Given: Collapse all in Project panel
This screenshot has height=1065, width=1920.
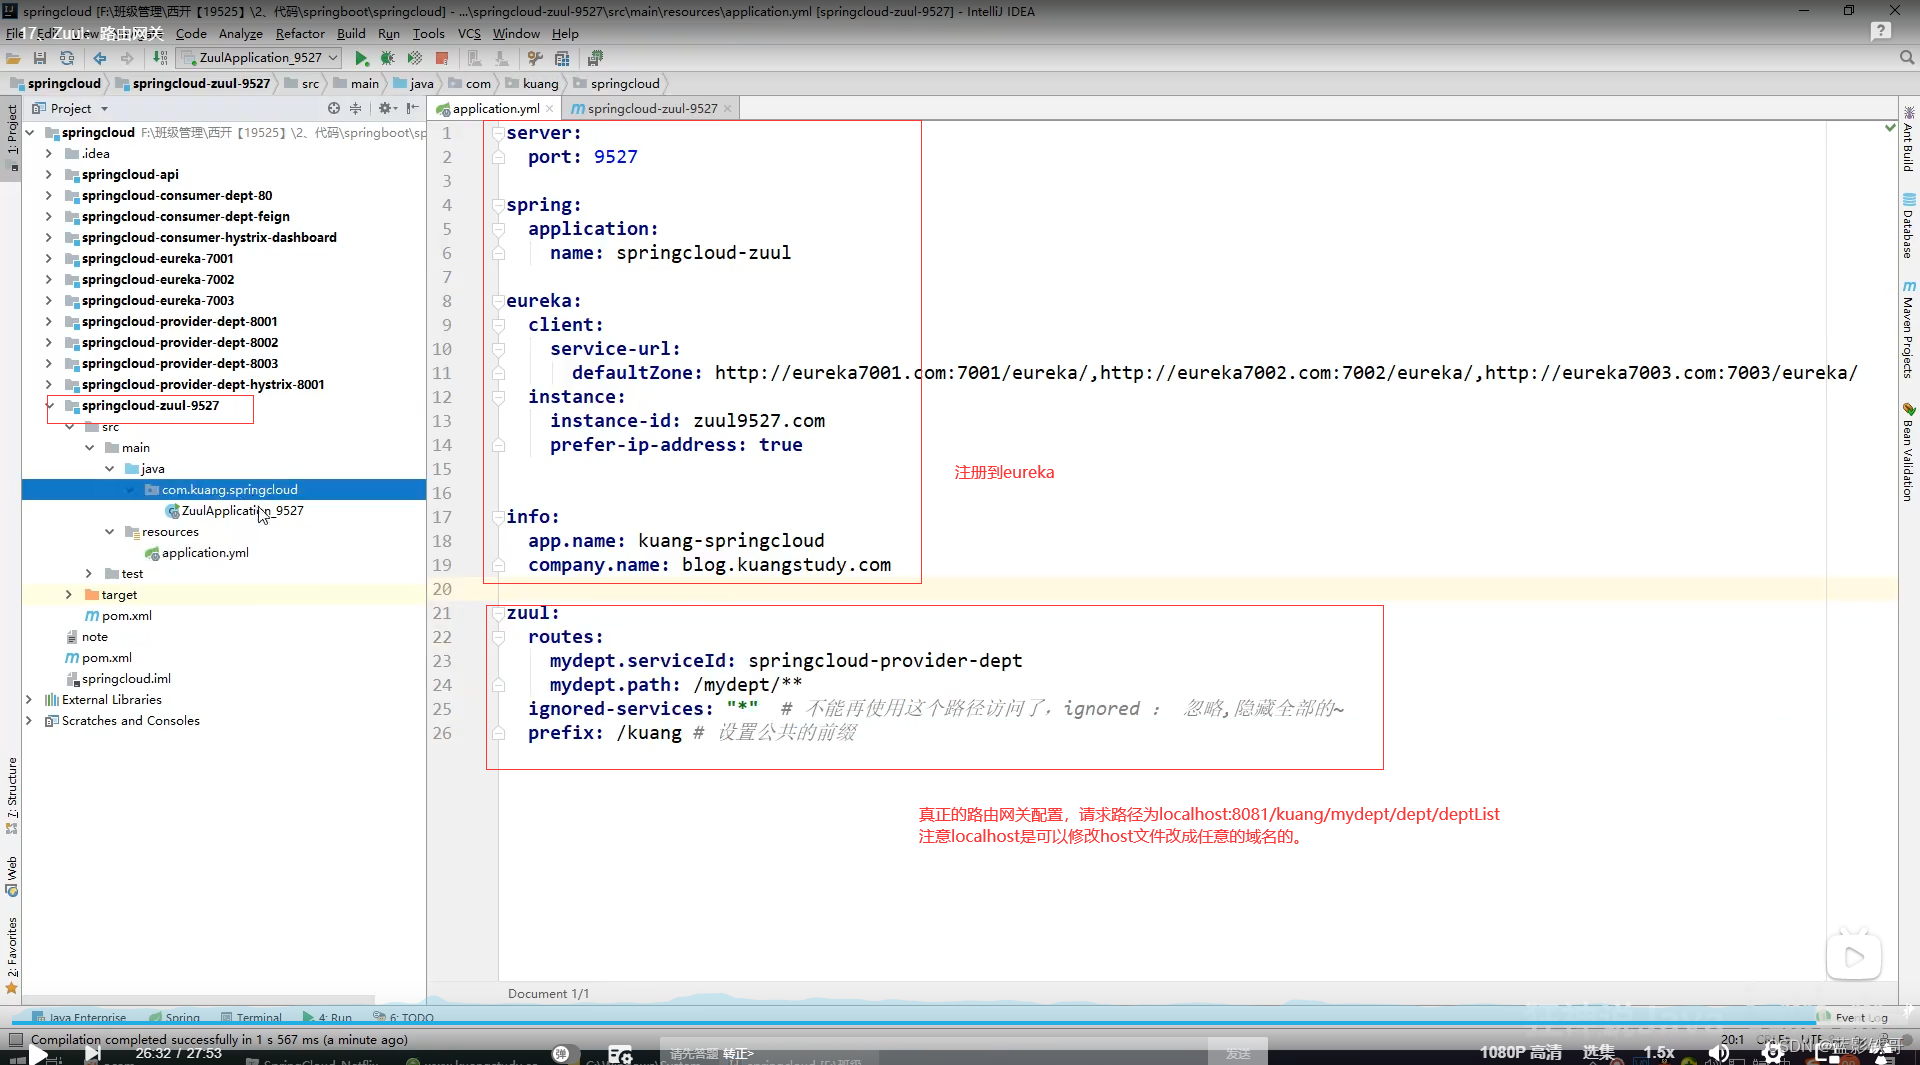Looking at the screenshot, I should click(x=355, y=108).
